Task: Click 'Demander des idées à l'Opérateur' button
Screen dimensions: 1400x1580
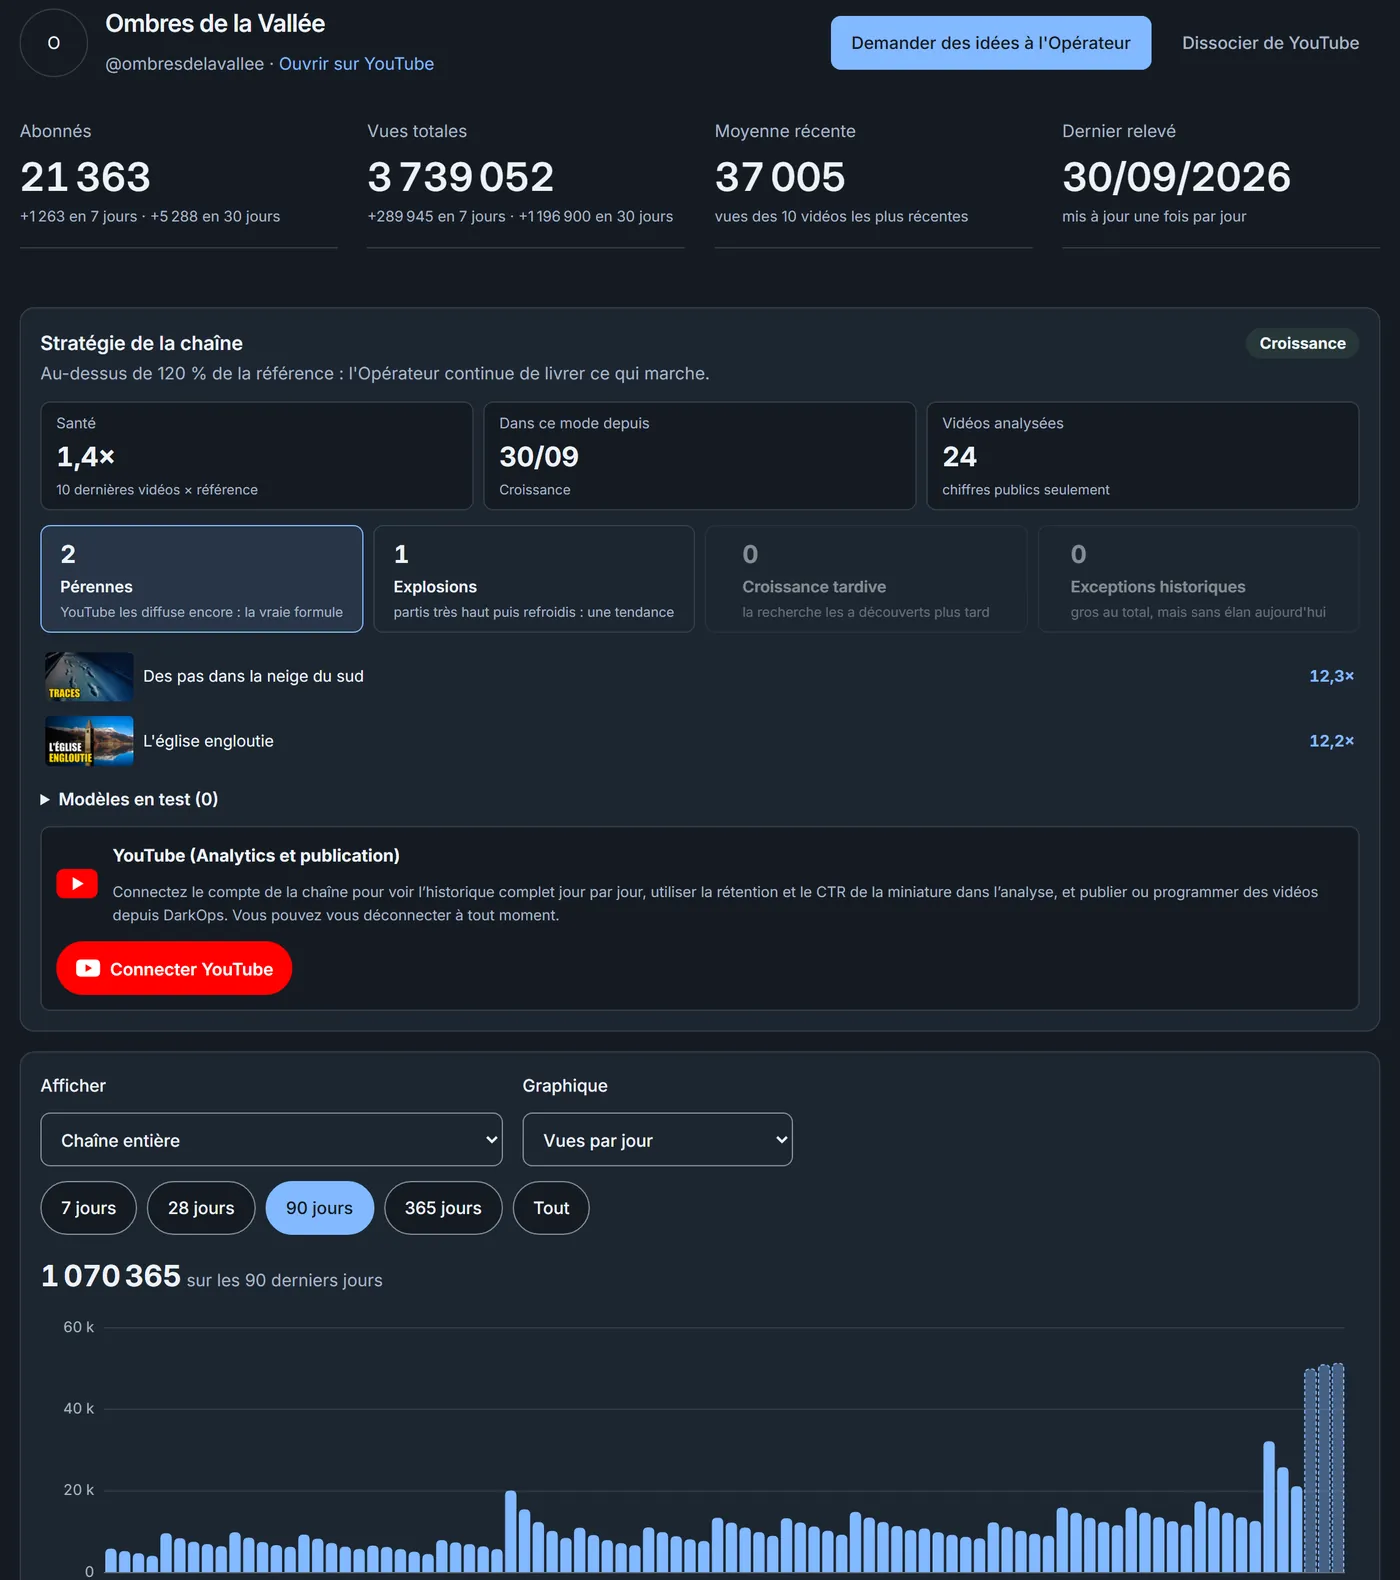Action: [x=990, y=43]
